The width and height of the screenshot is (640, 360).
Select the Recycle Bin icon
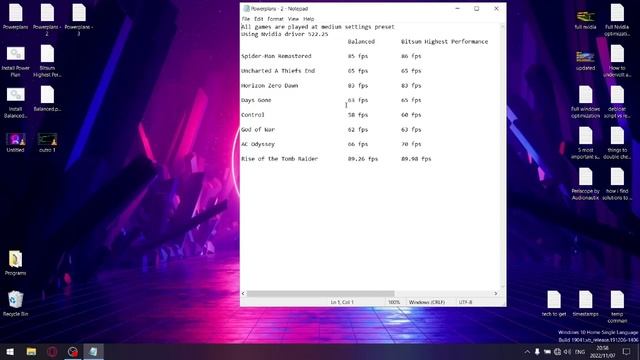pyautogui.click(x=16, y=304)
